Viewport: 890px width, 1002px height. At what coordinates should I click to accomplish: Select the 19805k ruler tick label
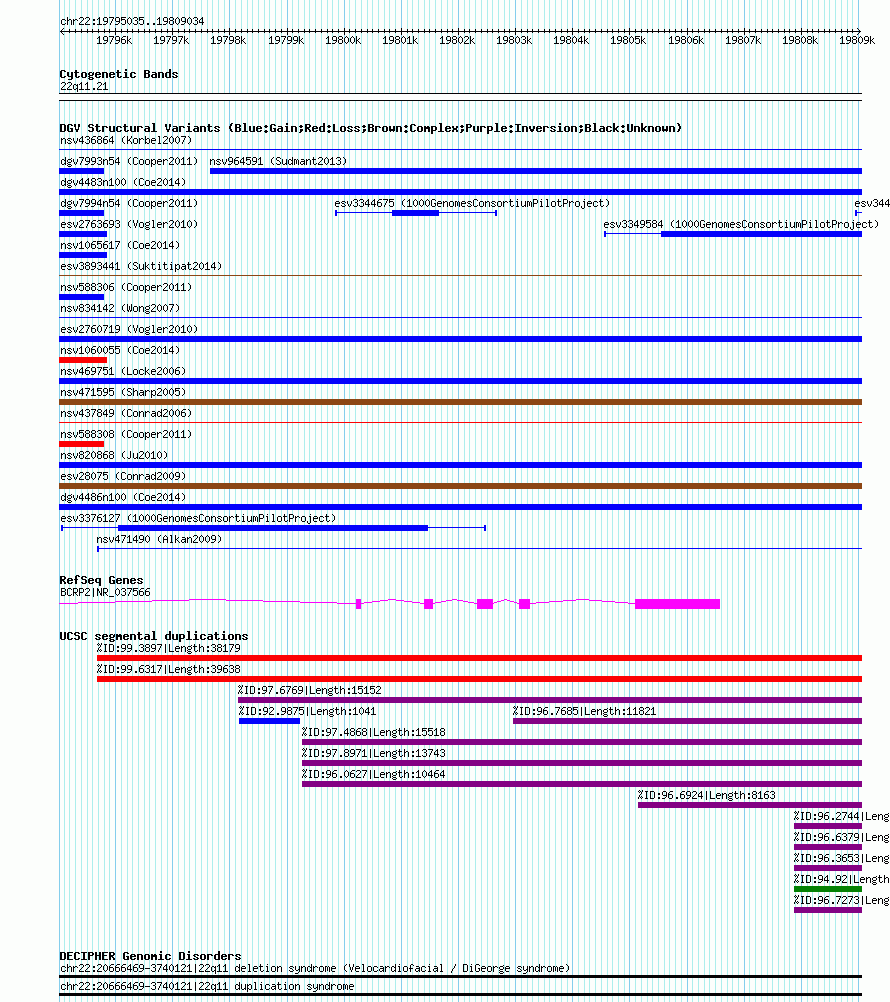pos(628,40)
